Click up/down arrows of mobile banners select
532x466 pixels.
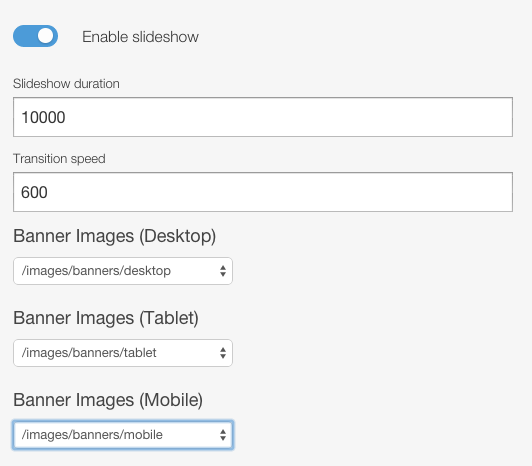click(223, 435)
